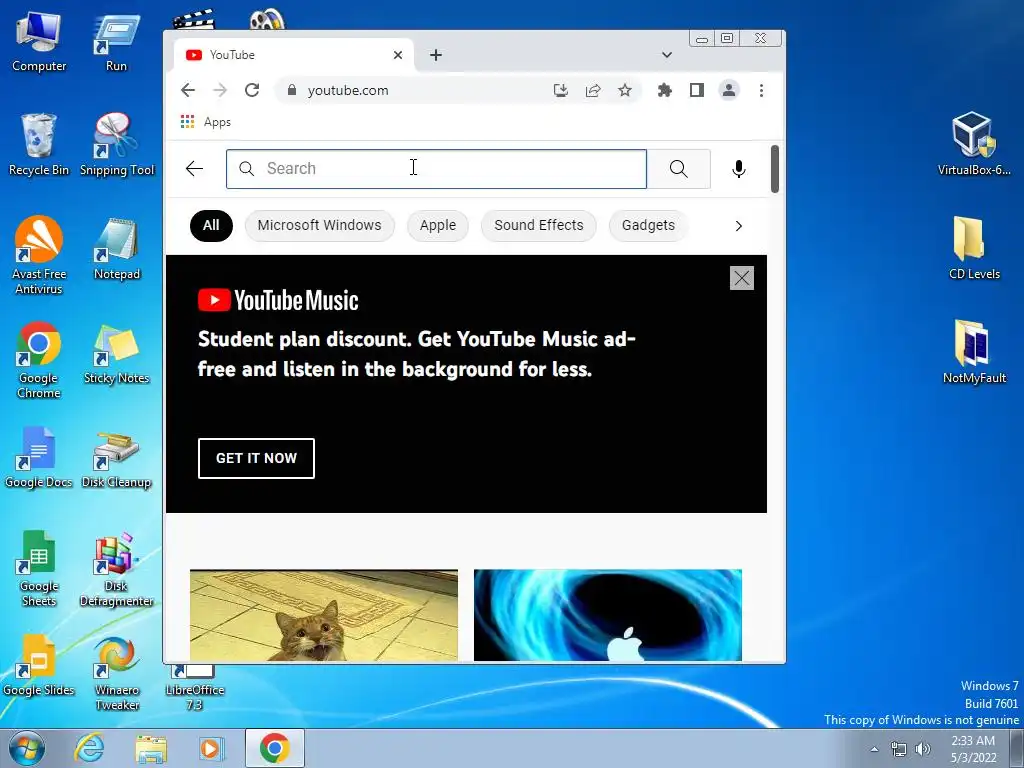
Task: Go back using Chrome's back arrow
Action: [x=188, y=90]
